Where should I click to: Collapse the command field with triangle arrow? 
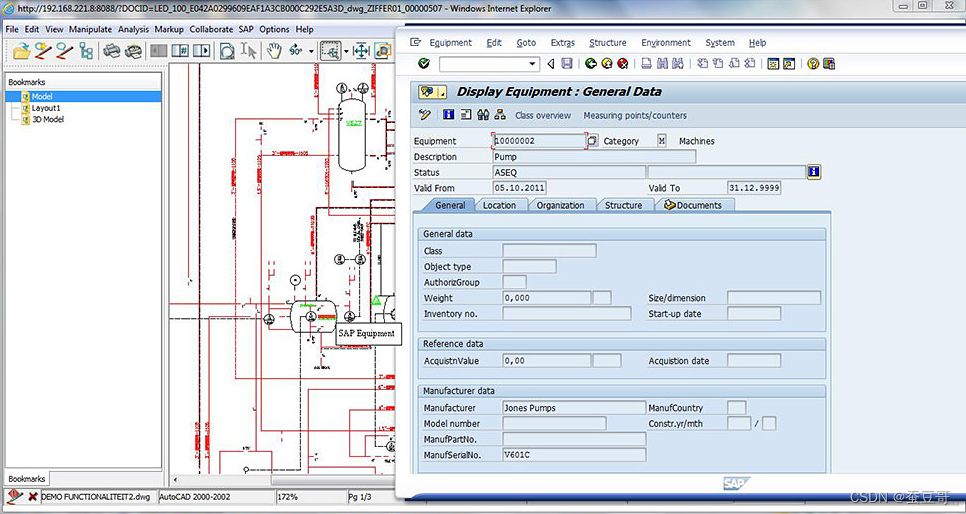(551, 63)
